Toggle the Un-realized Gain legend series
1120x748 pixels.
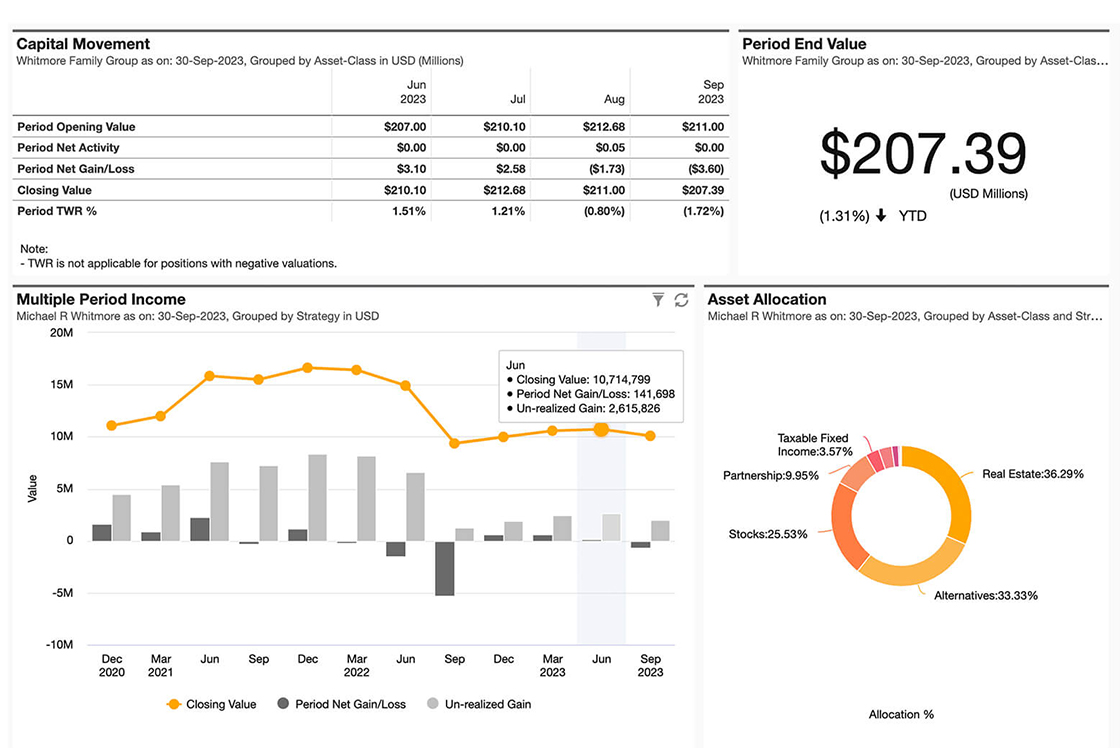click(479, 704)
